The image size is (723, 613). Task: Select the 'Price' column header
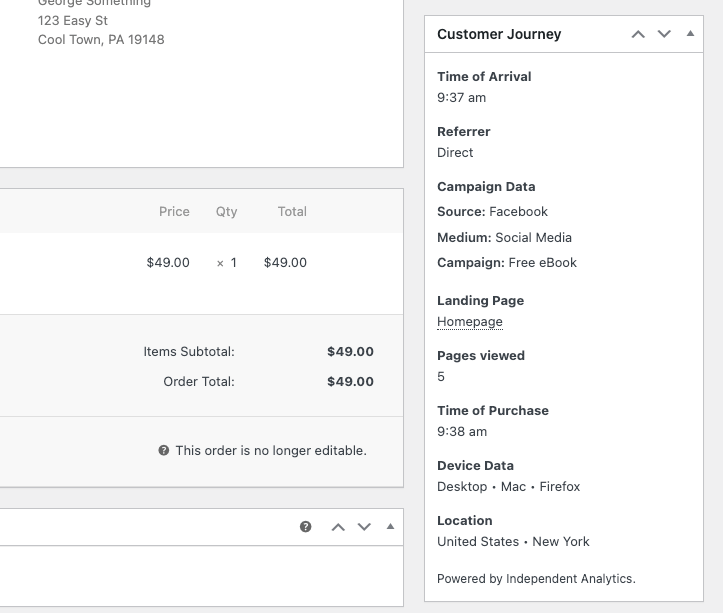click(x=174, y=212)
